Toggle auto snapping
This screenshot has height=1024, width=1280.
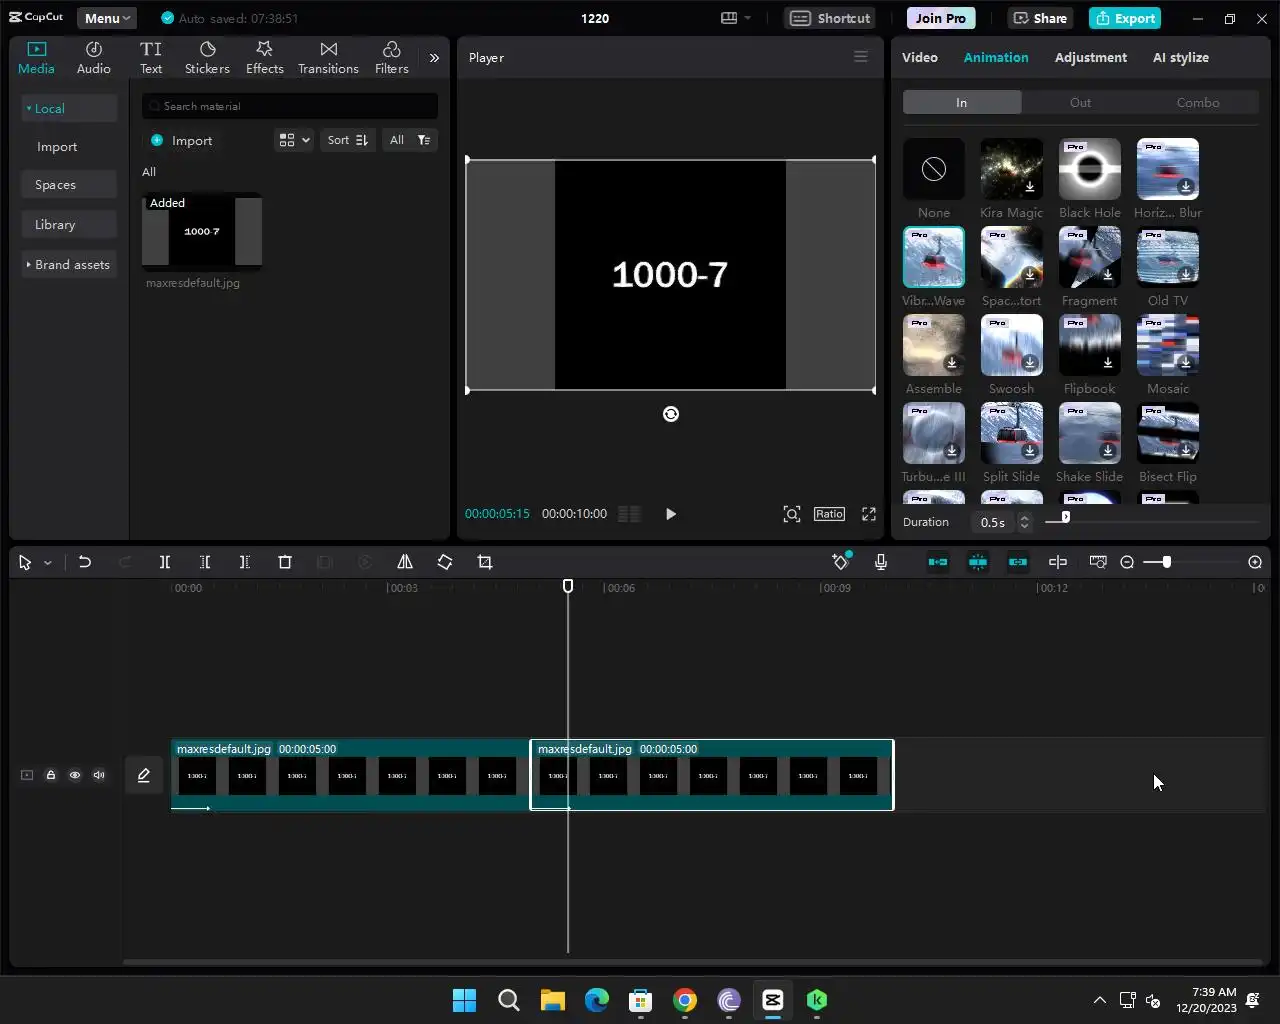978,562
